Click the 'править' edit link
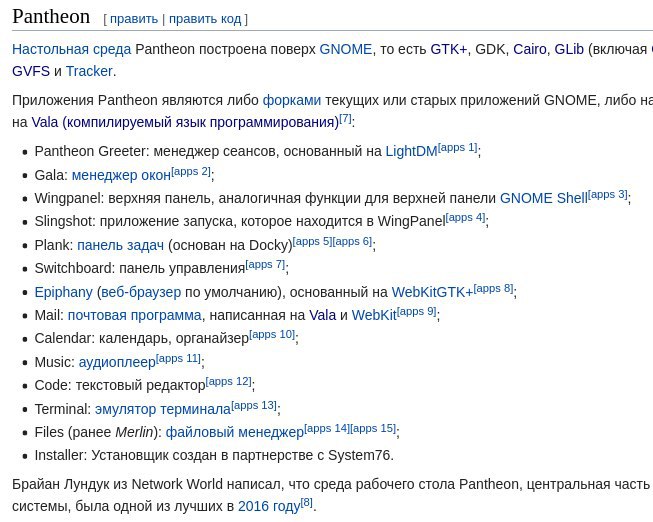This screenshot has height=522, width=653. coord(134,19)
